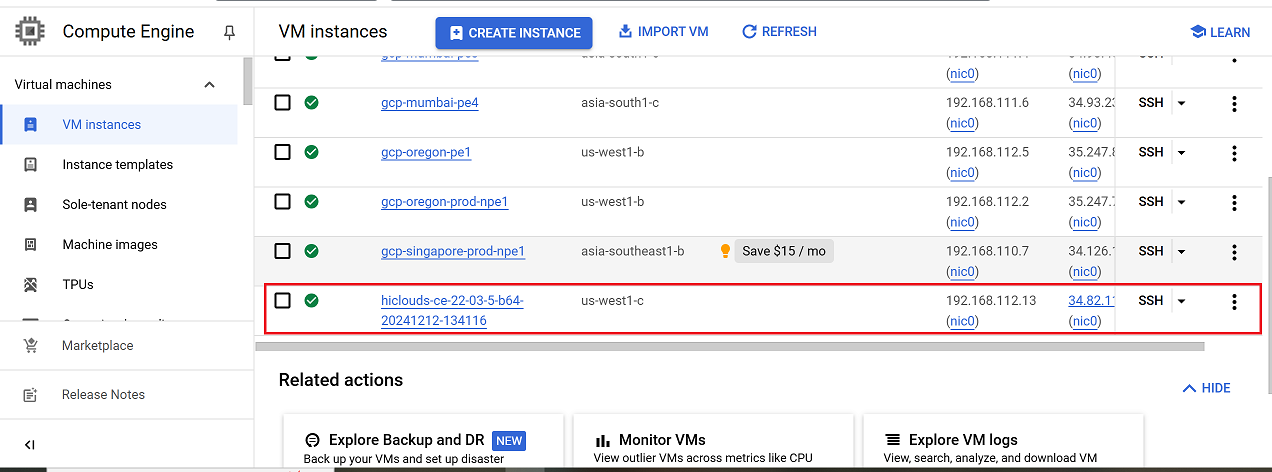1272x472 pixels.
Task: Open more actions menu for gcp-mumbai-pe4
Action: click(1234, 103)
